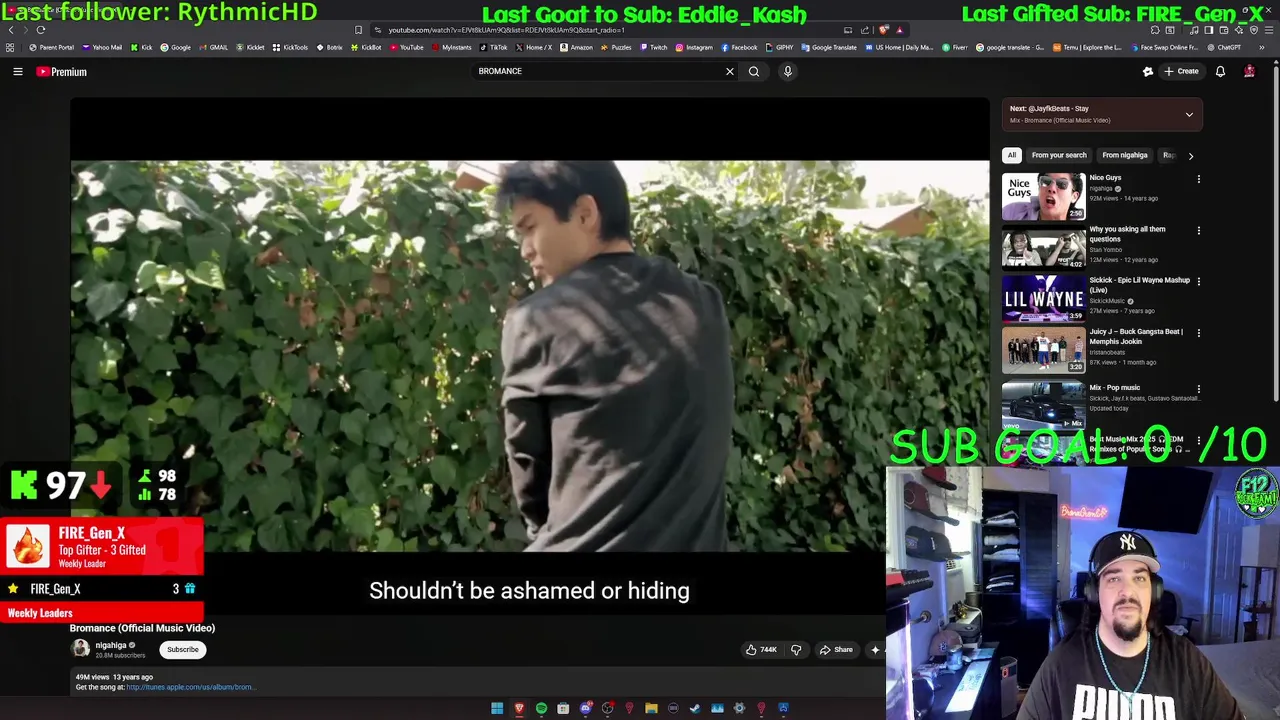Click the Bromance video player
The width and height of the screenshot is (1280, 720).
coord(530,355)
